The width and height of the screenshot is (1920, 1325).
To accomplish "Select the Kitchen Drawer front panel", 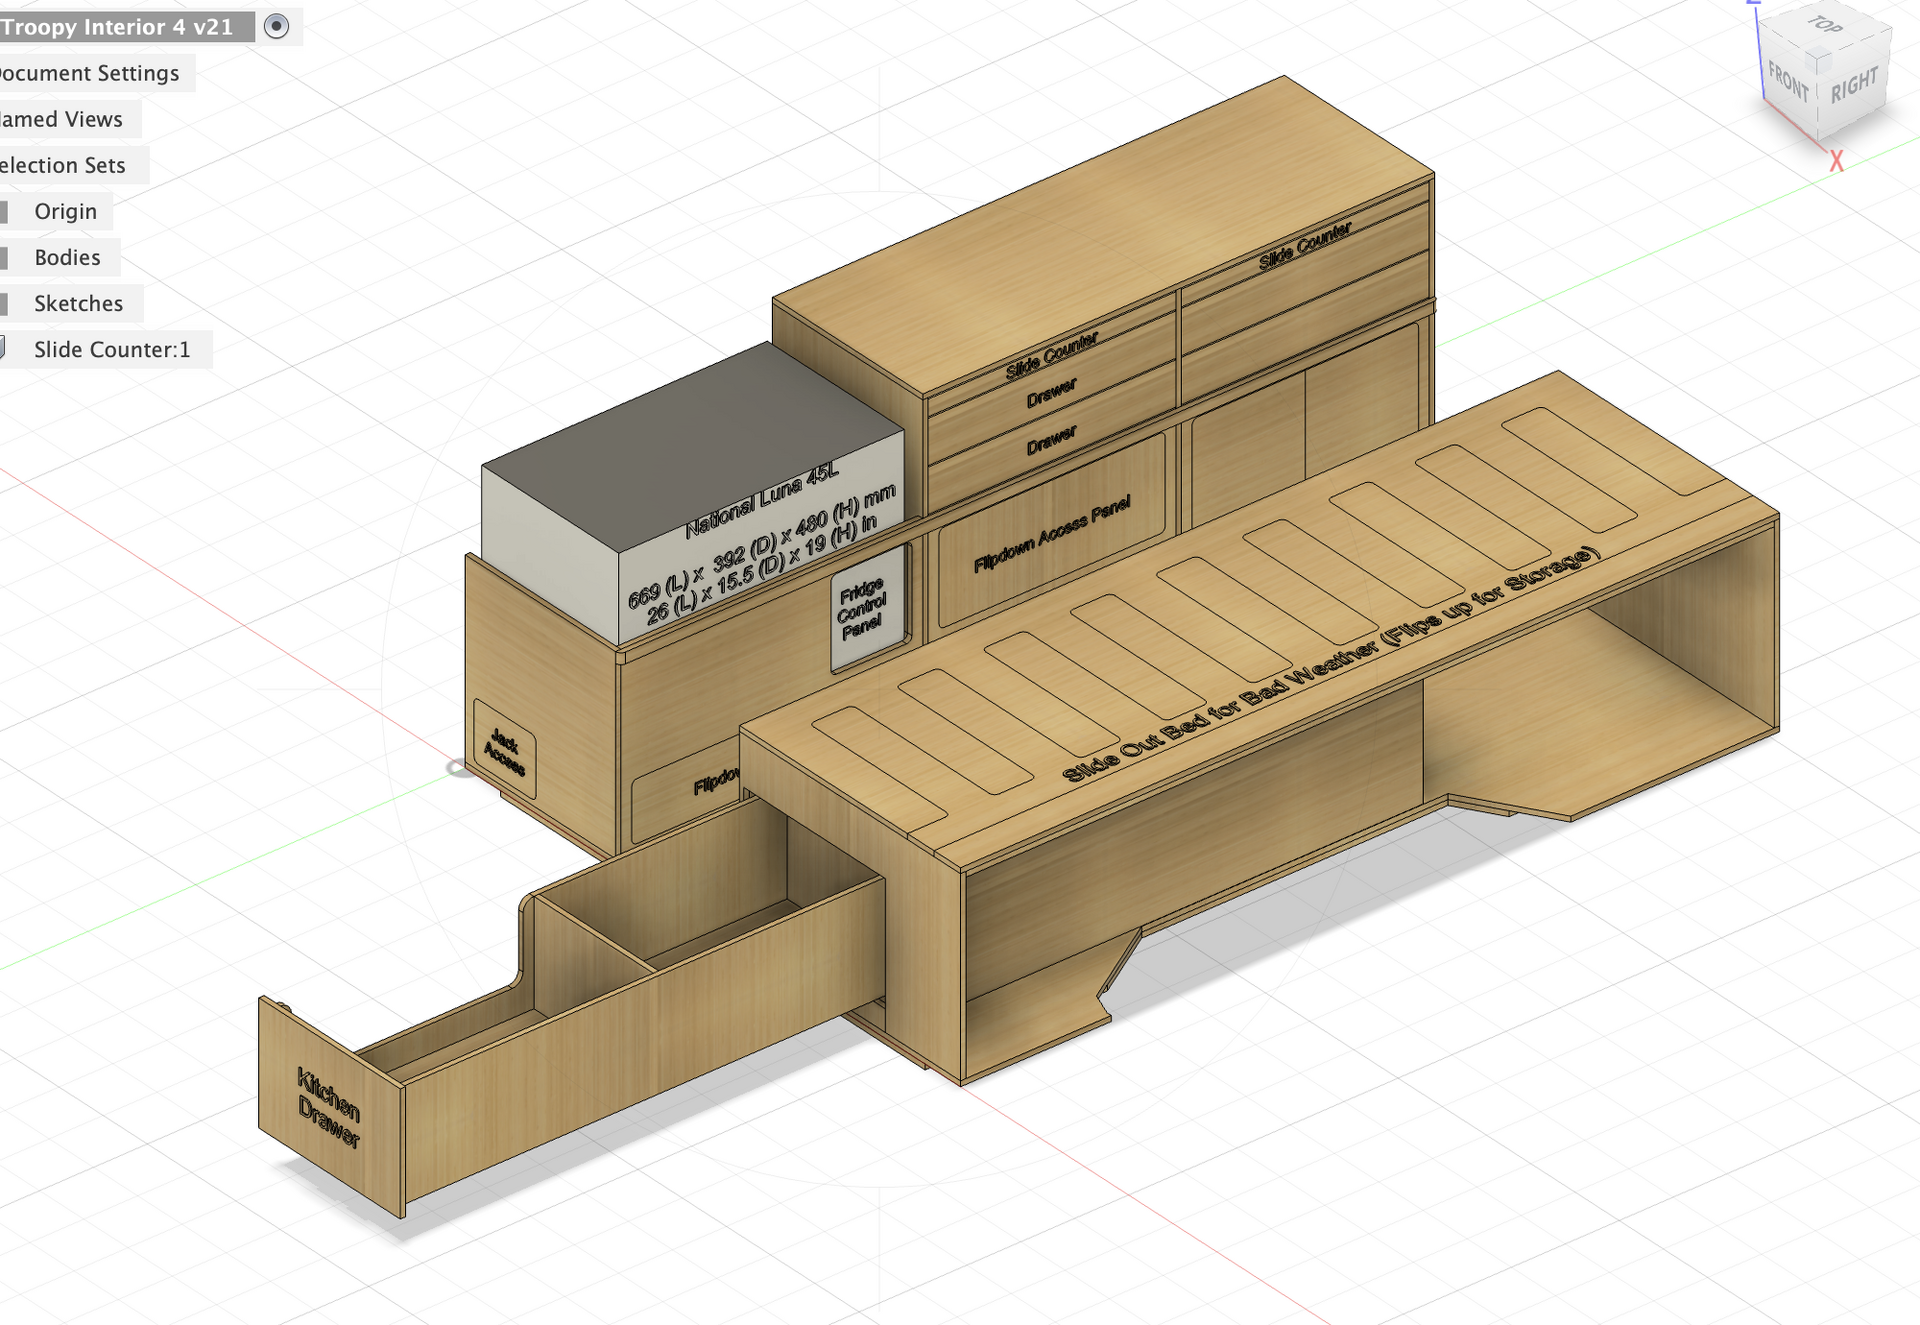I will tap(330, 1107).
